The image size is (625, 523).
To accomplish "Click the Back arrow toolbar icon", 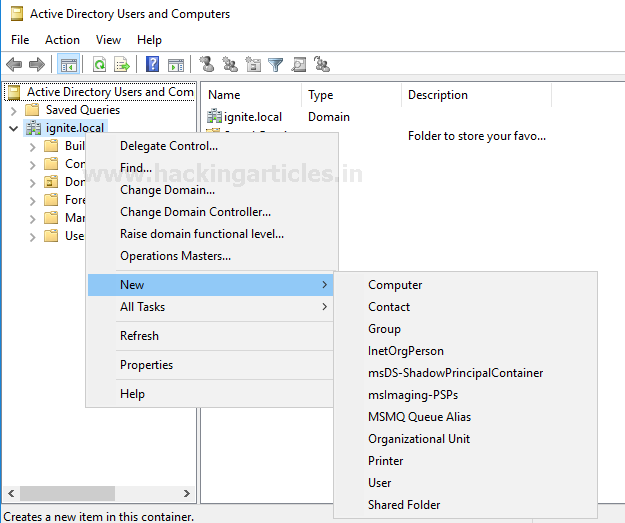I will pos(14,65).
